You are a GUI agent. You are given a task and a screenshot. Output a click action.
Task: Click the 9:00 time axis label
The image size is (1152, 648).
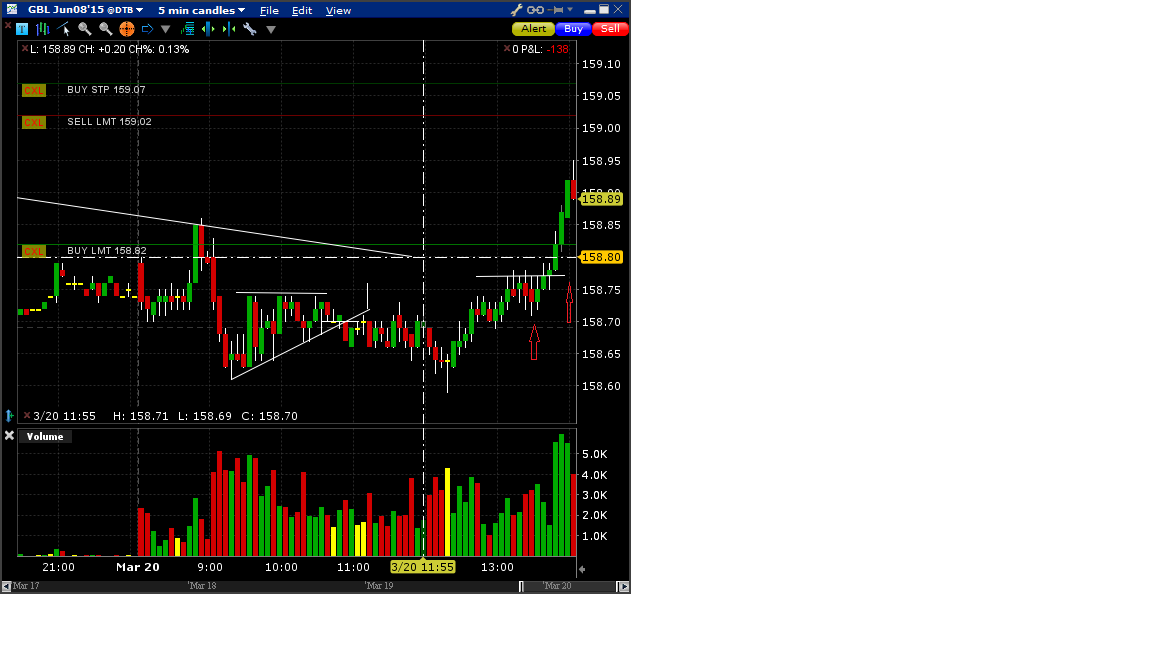click(x=210, y=567)
